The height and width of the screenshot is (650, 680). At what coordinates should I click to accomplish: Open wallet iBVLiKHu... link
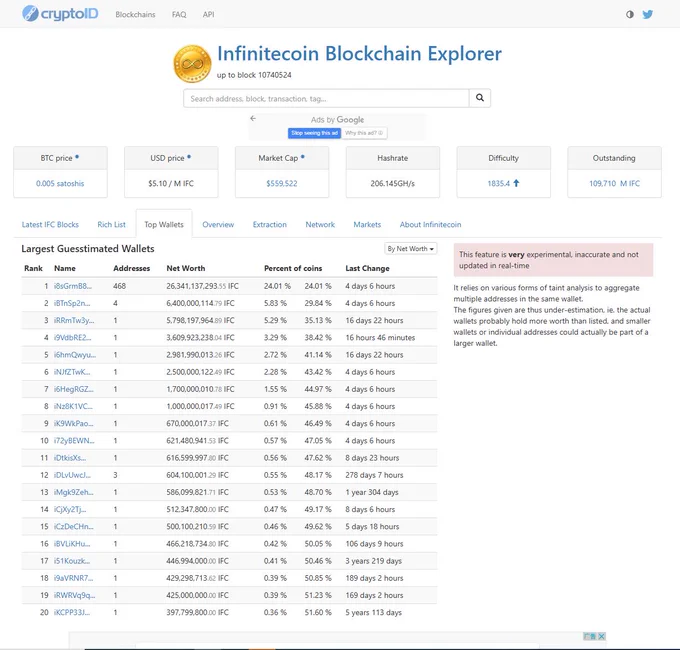(x=72, y=544)
